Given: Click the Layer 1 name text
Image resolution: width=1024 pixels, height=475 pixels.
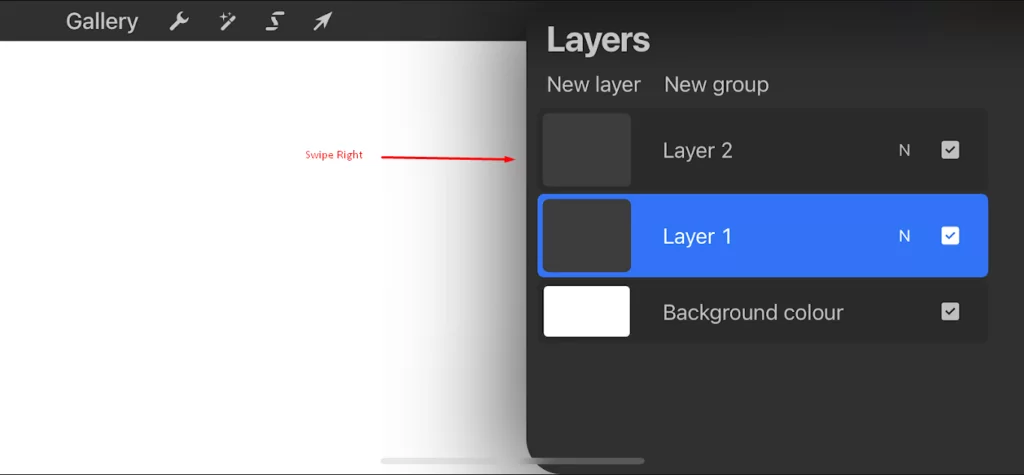Looking at the screenshot, I should tap(697, 236).
